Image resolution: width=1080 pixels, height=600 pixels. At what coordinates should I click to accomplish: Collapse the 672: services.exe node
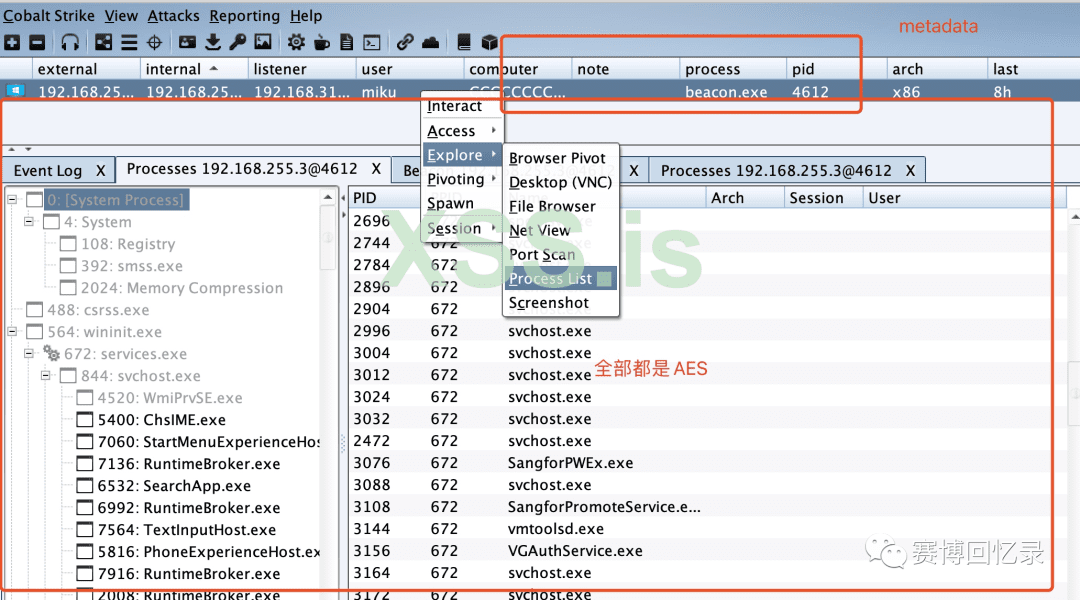point(29,353)
